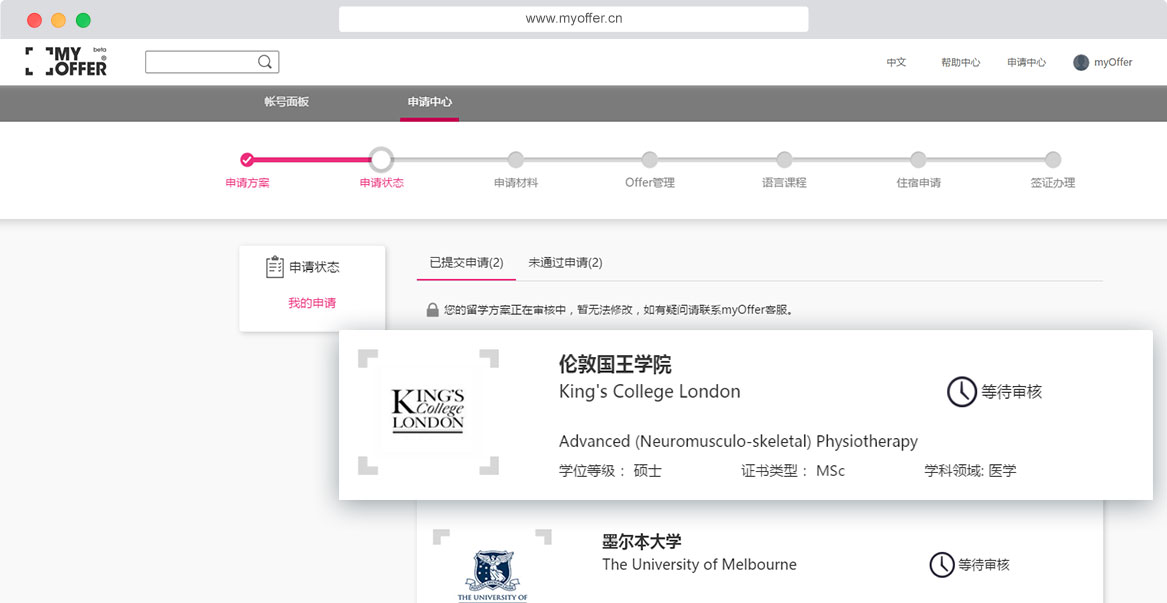Select the 未通过申请(2) tab

click(x=565, y=263)
